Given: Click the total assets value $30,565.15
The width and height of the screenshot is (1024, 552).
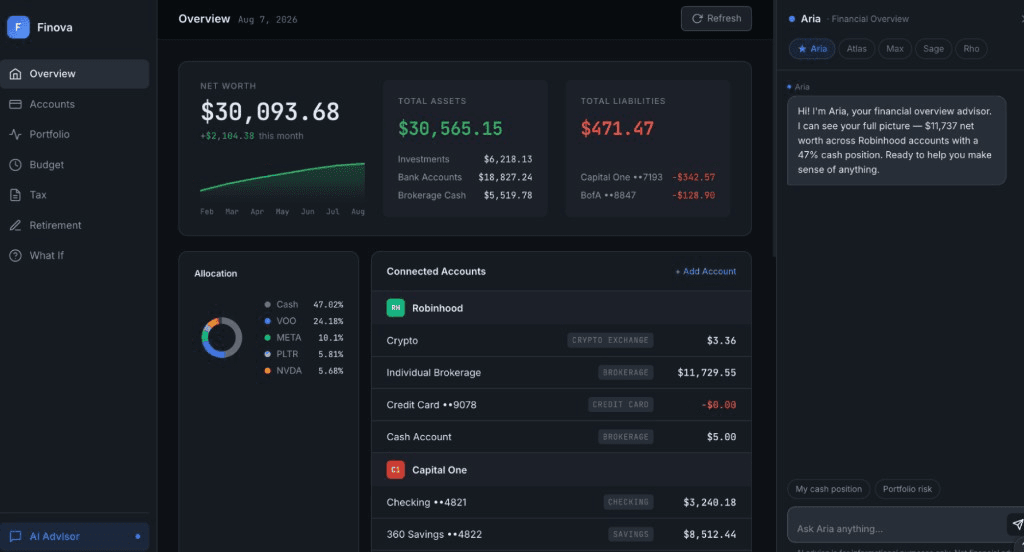Looking at the screenshot, I should 450,129.
